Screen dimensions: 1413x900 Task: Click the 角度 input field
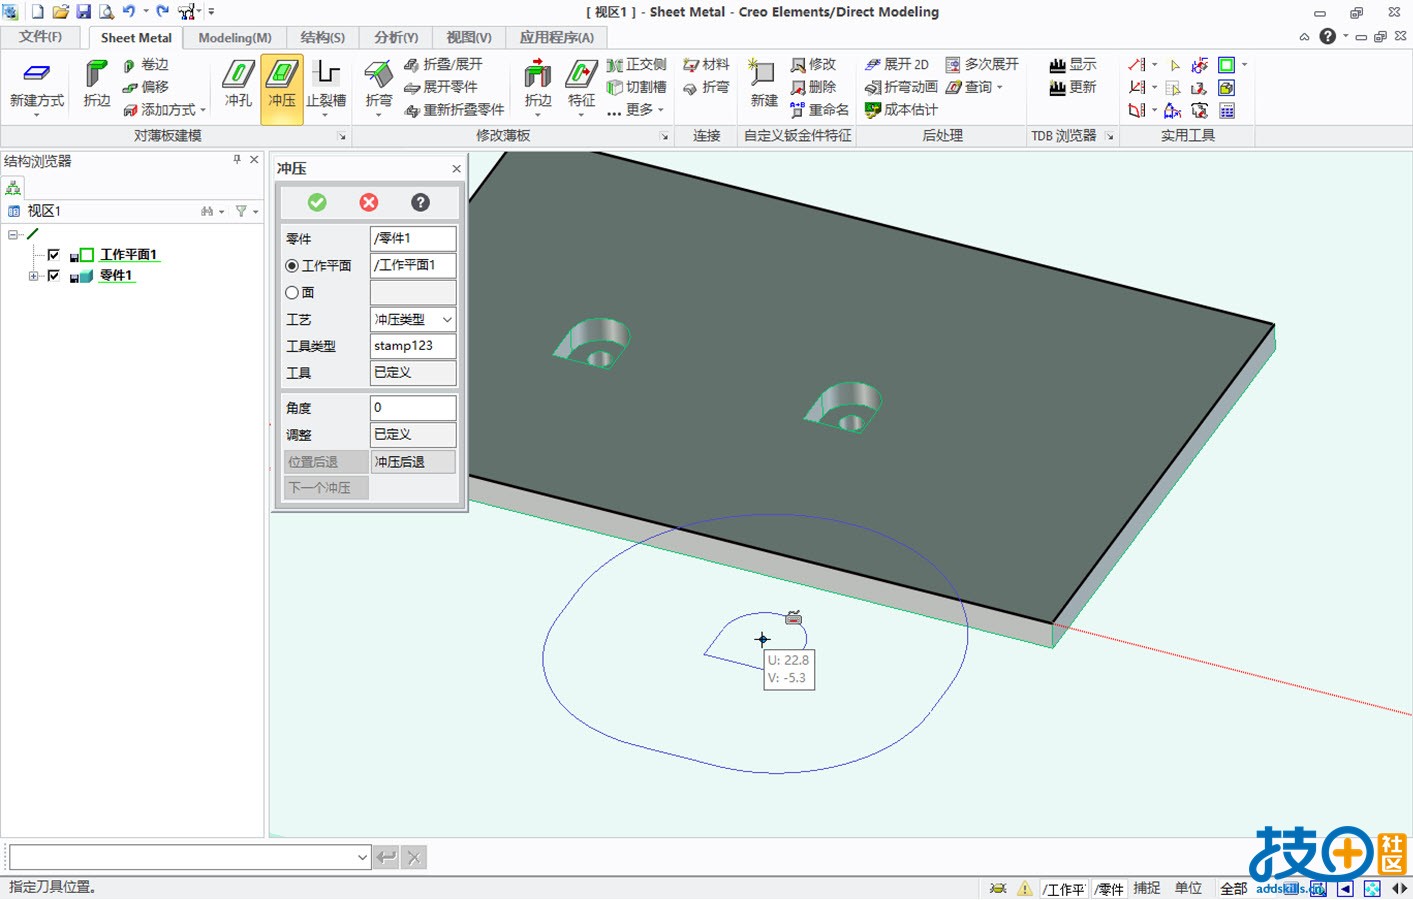413,407
